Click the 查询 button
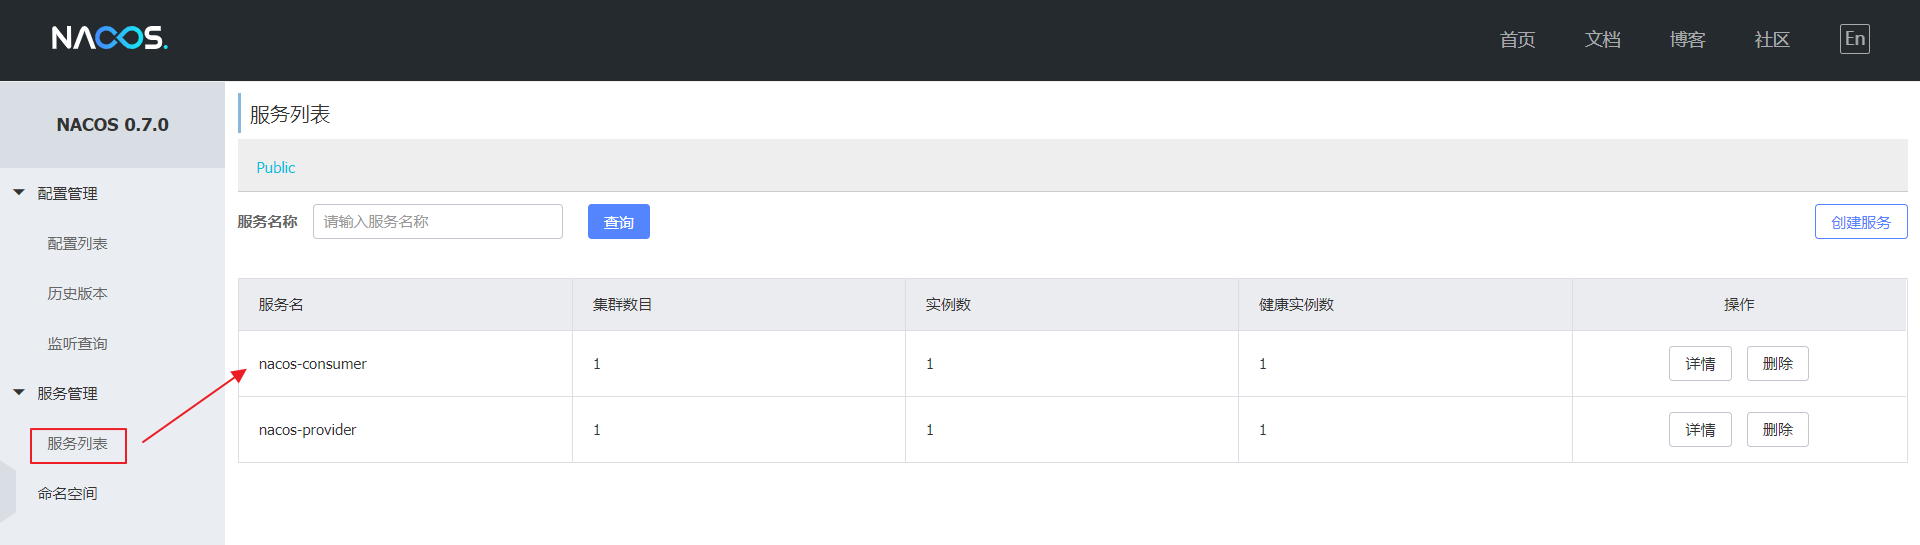 (x=619, y=221)
